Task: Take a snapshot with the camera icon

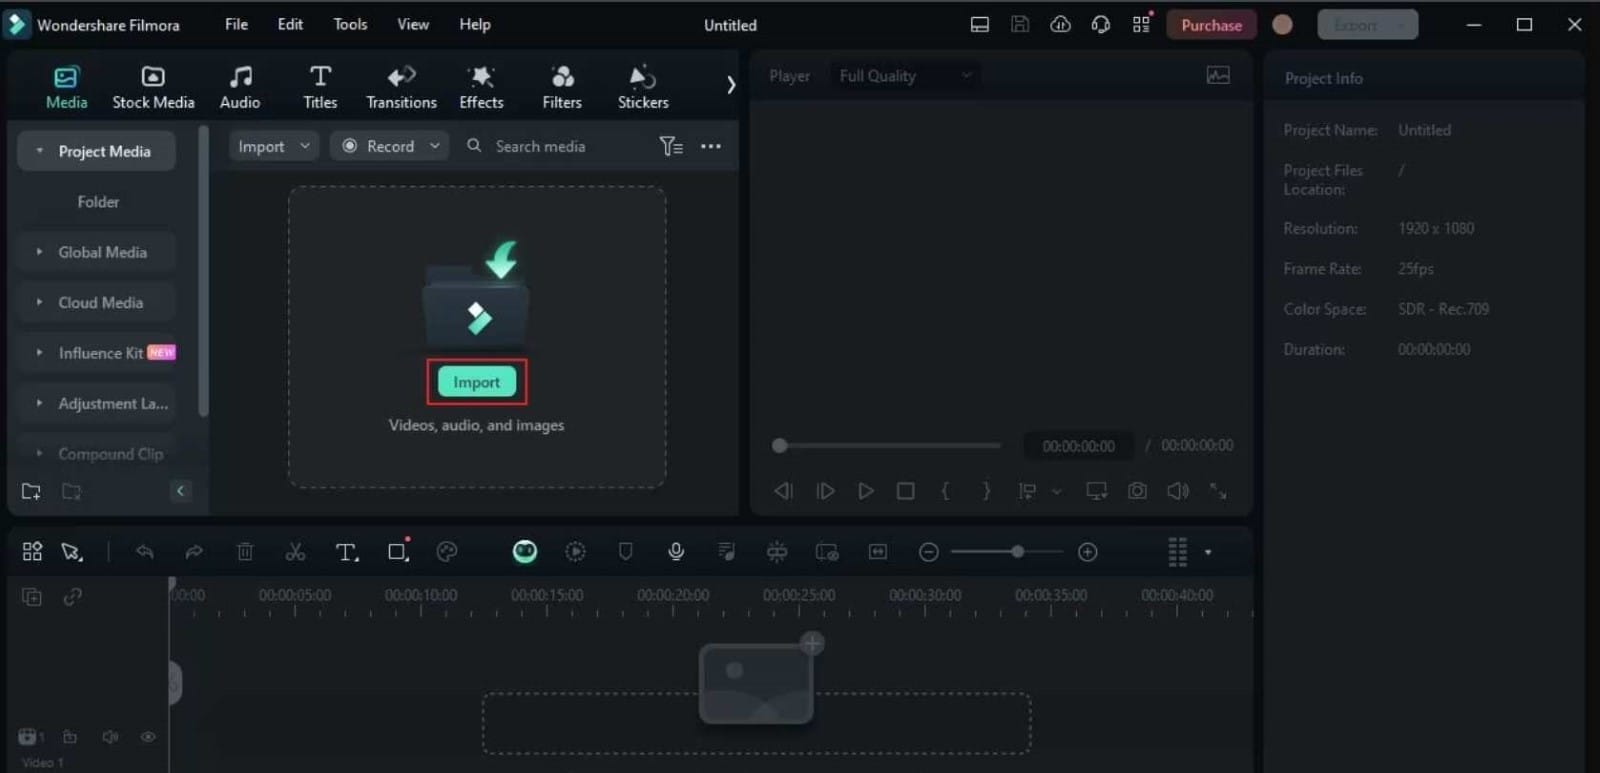Action: point(1137,491)
